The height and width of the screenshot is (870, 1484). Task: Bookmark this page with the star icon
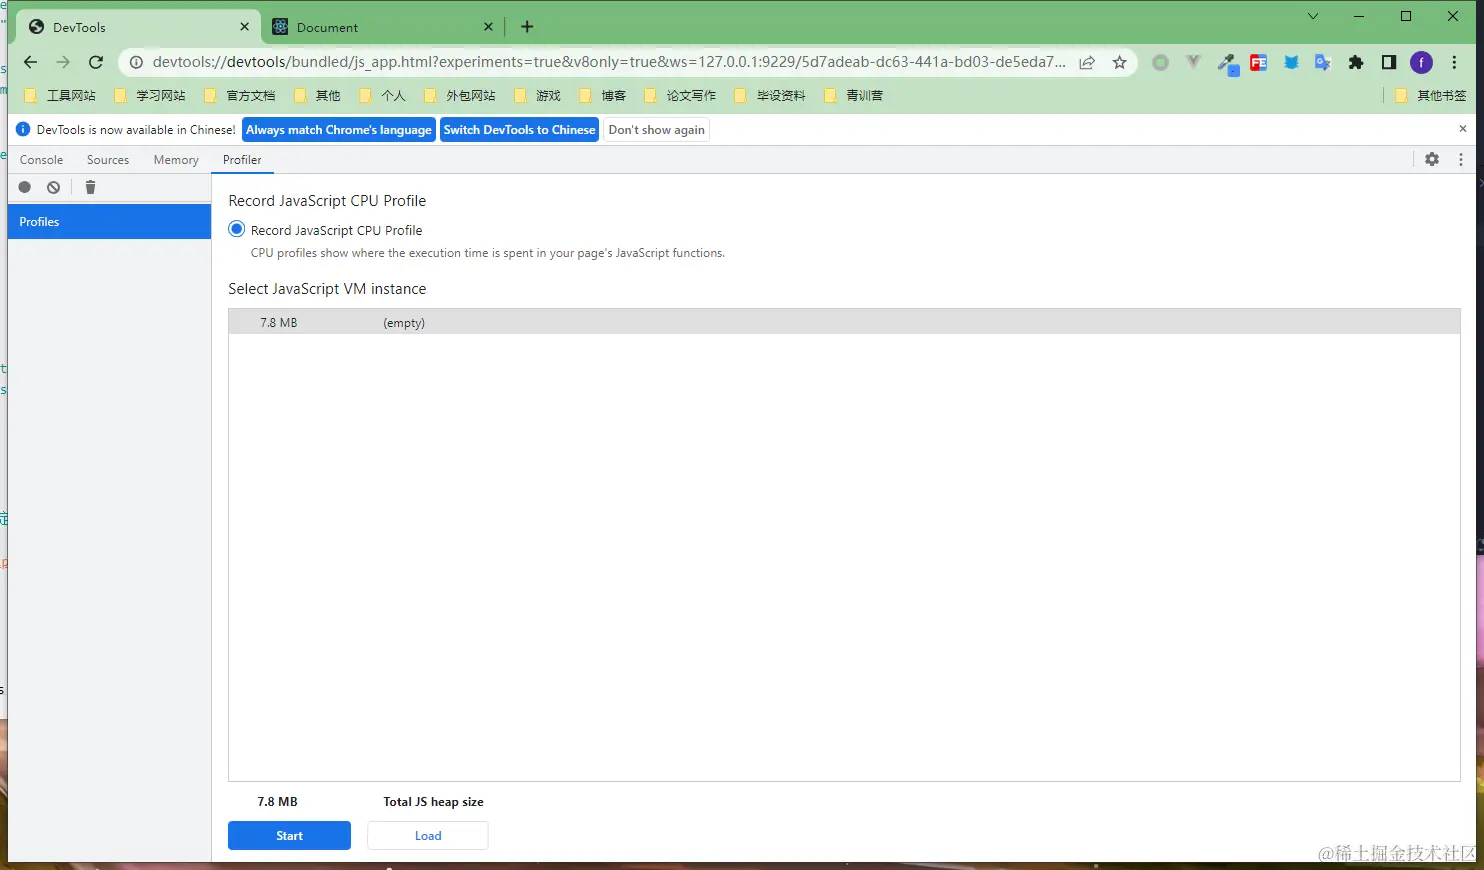1119,62
